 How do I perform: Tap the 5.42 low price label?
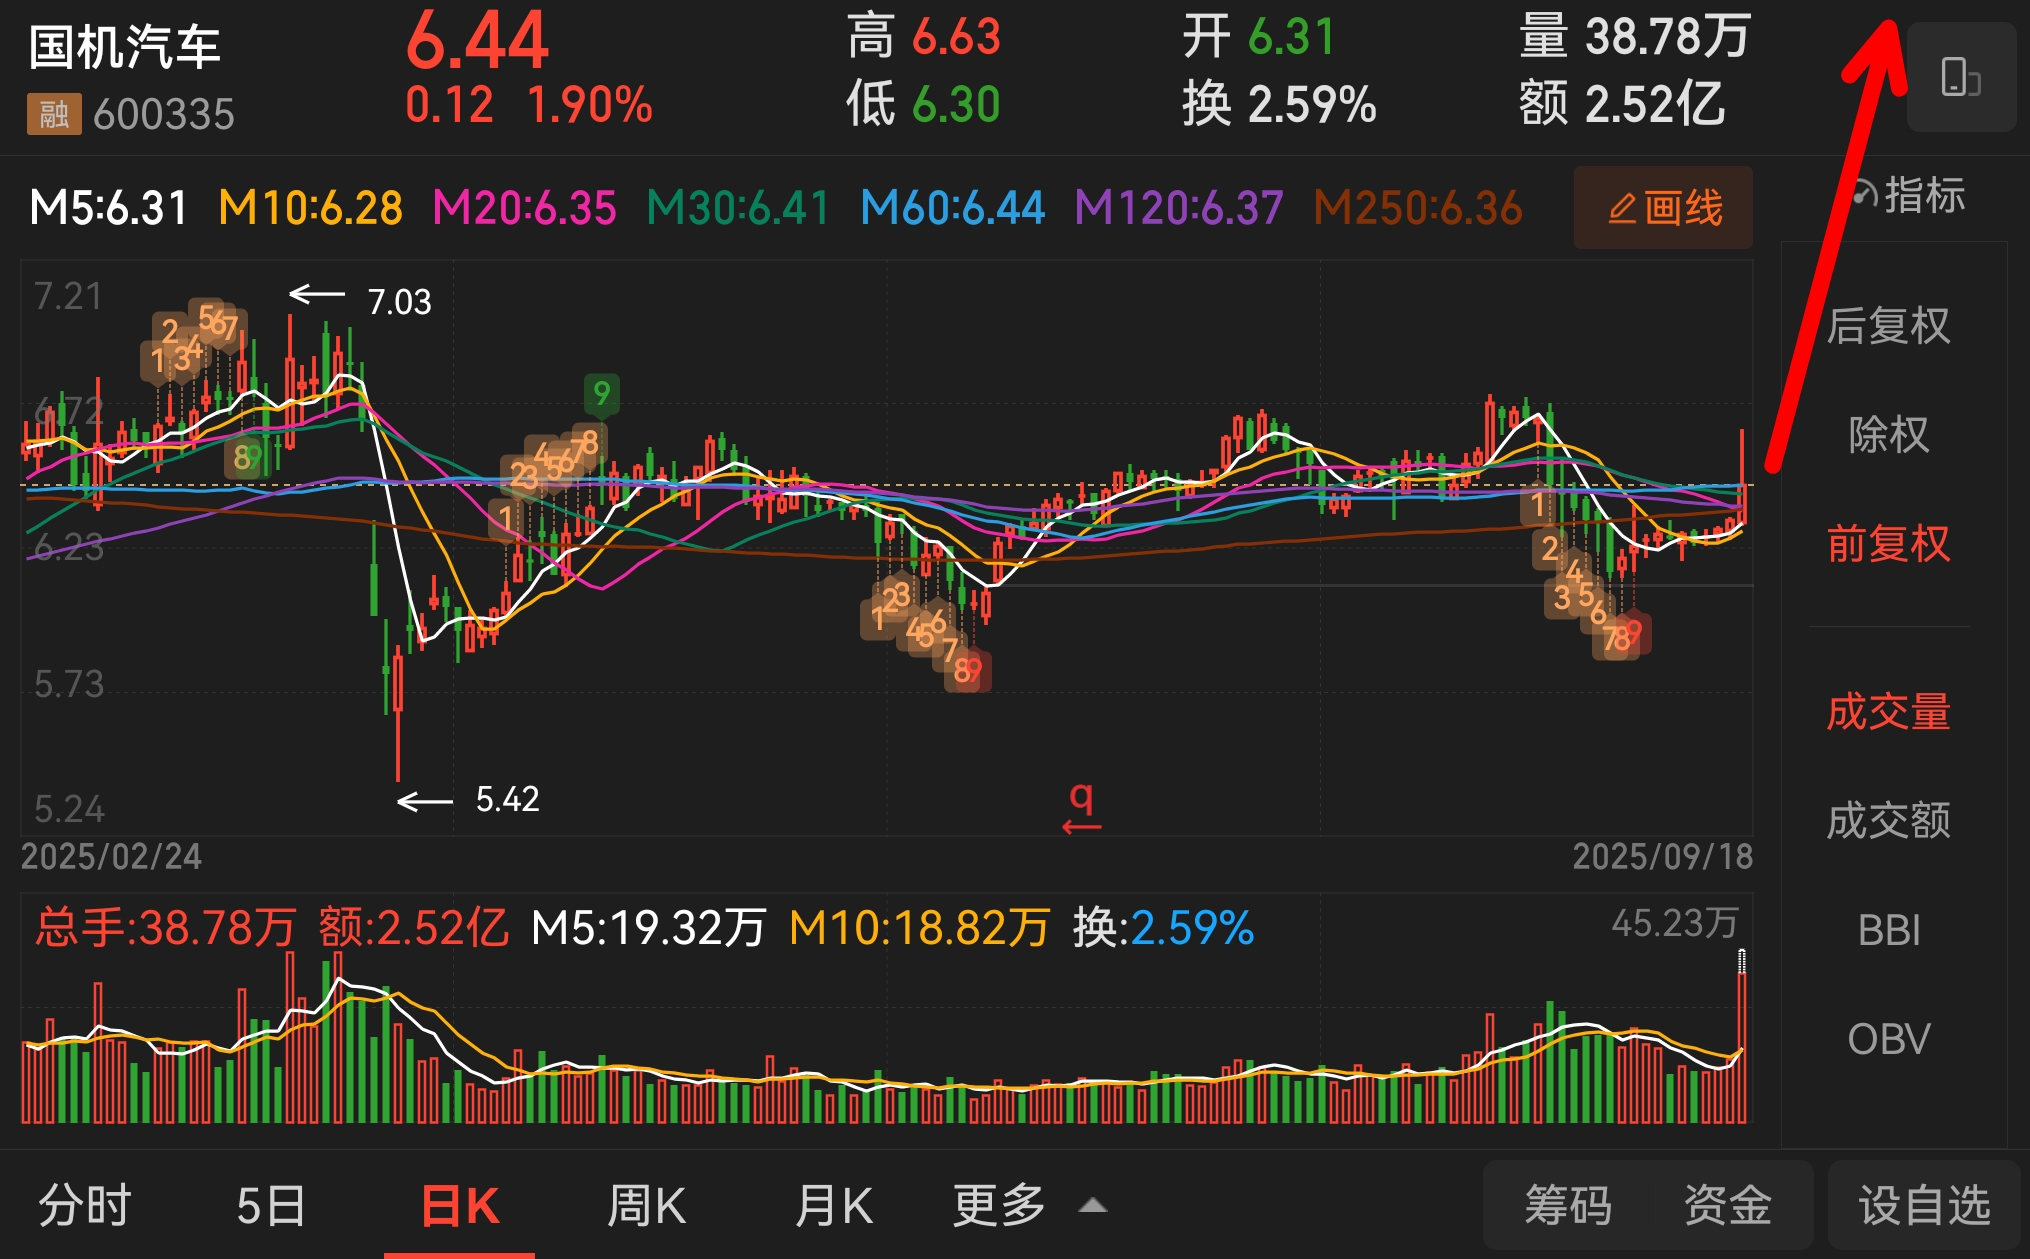pyautogui.click(x=507, y=799)
